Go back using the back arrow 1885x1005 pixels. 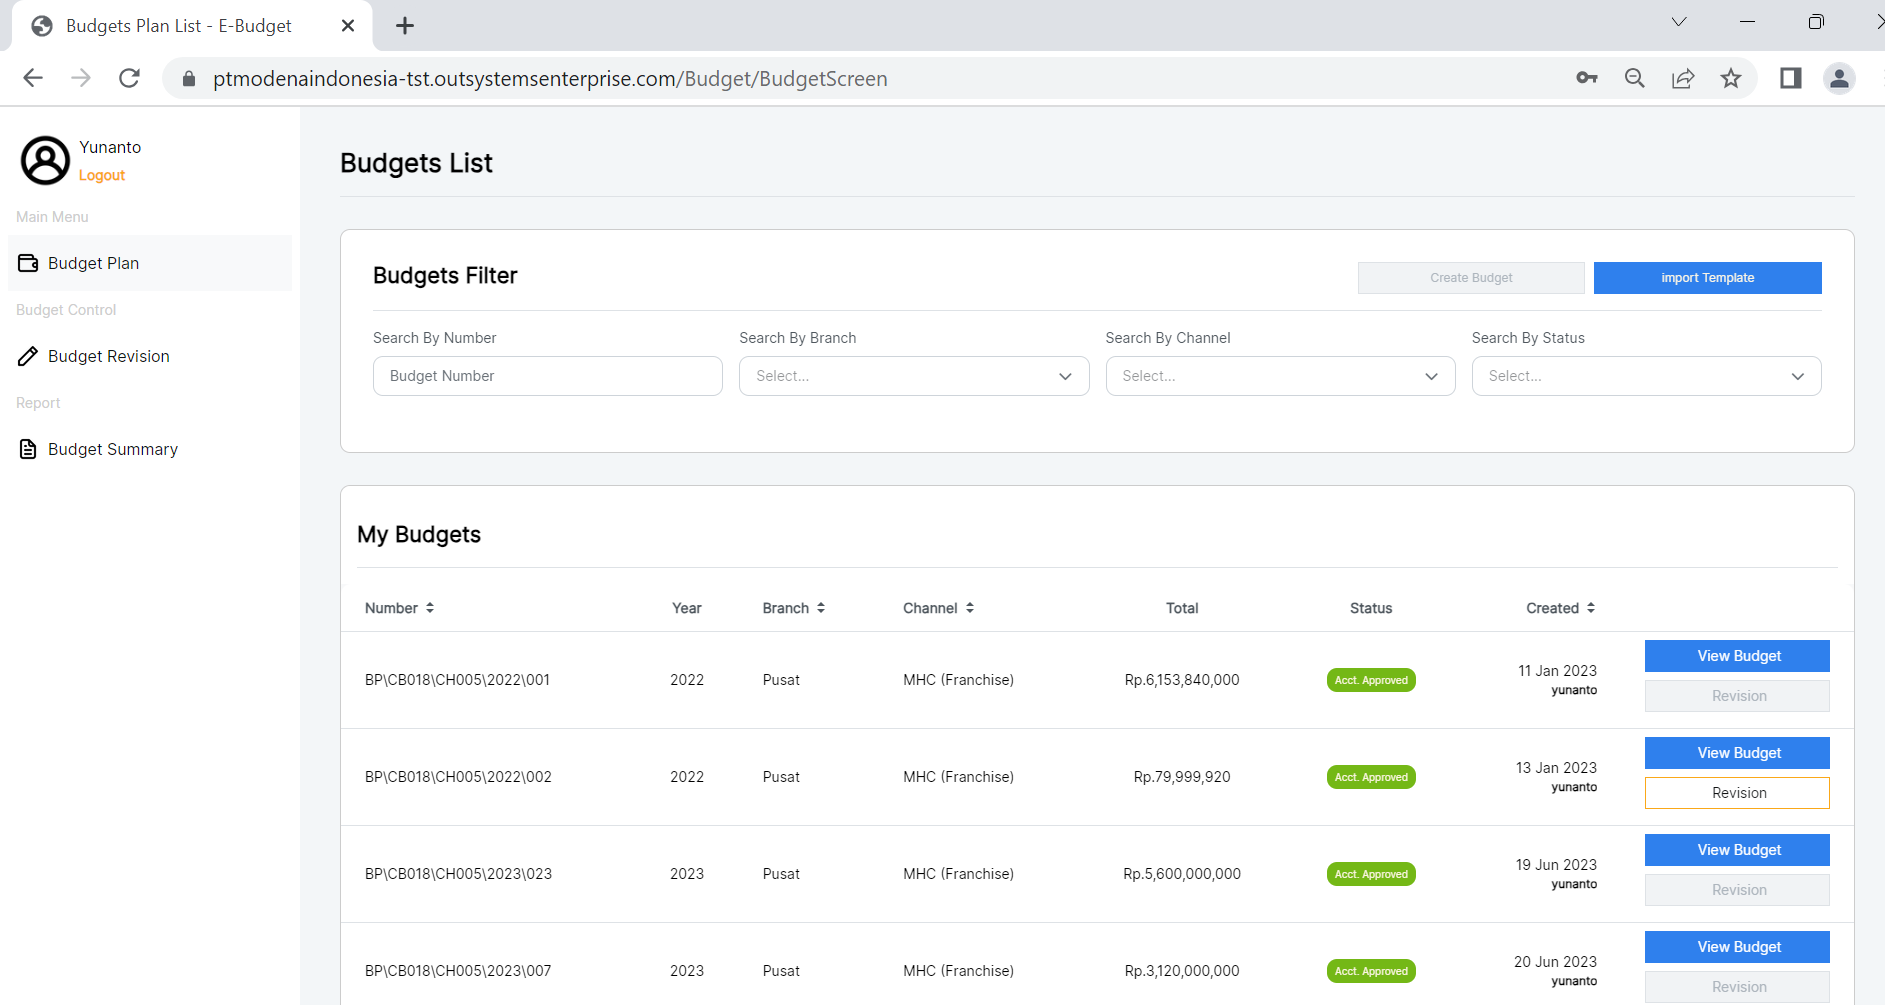[33, 78]
